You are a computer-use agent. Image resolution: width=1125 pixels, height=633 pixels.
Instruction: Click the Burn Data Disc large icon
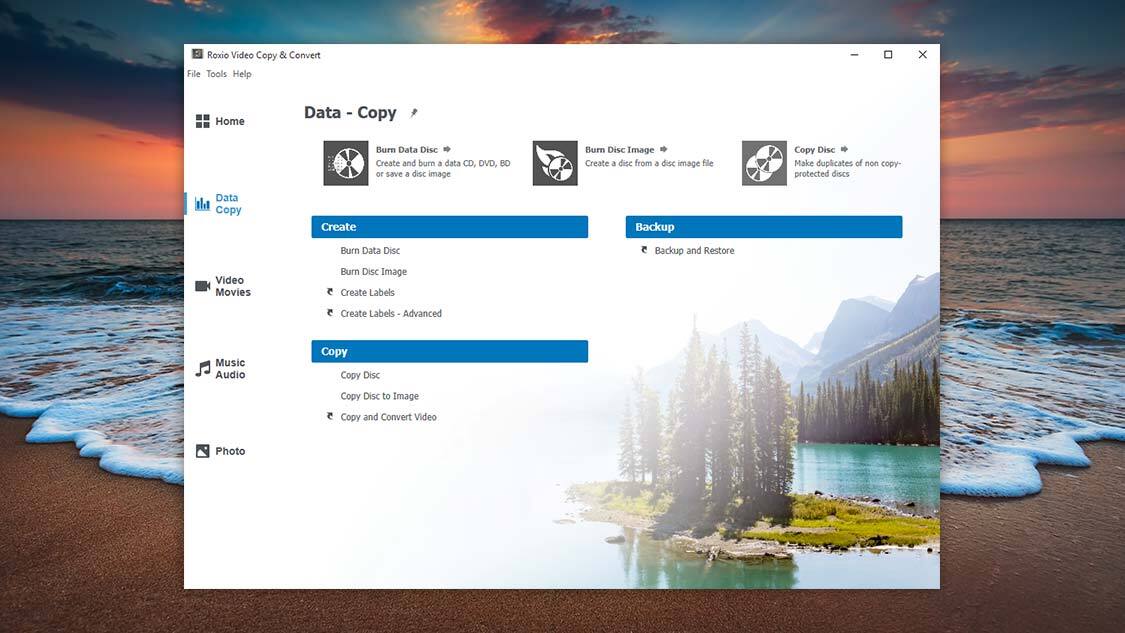pos(346,163)
